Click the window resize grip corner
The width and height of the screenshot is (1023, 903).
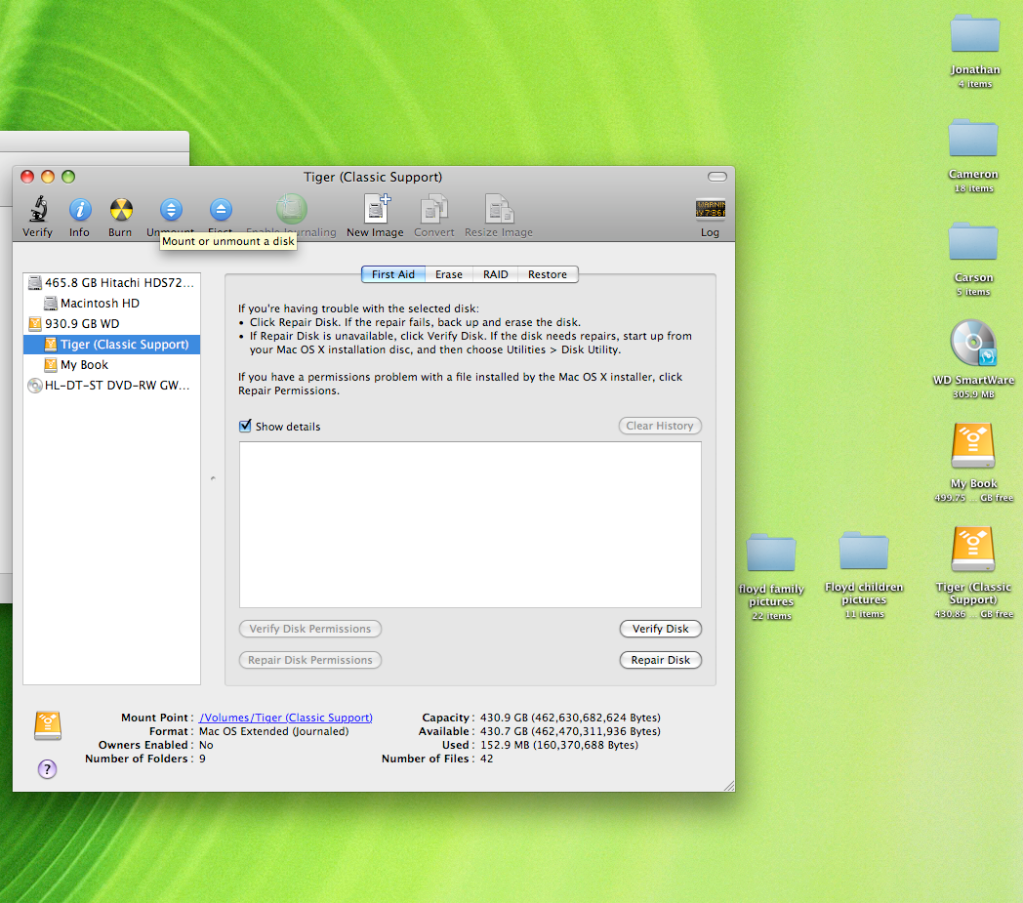[729, 786]
